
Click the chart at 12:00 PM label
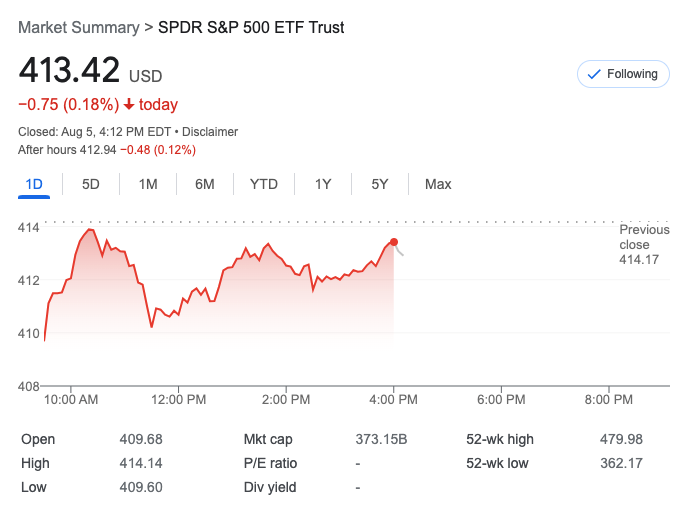pos(179,399)
